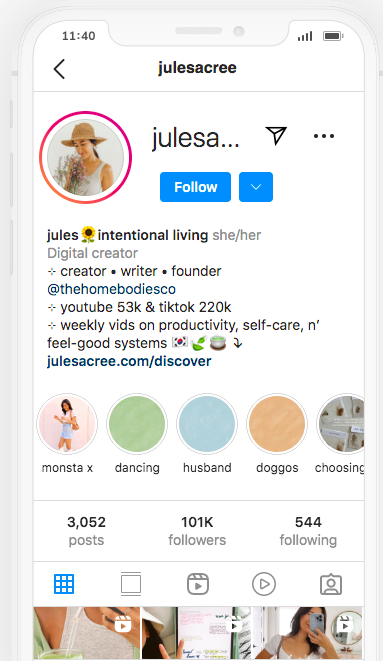
Task: View the 101K followers list
Action: tap(197, 531)
